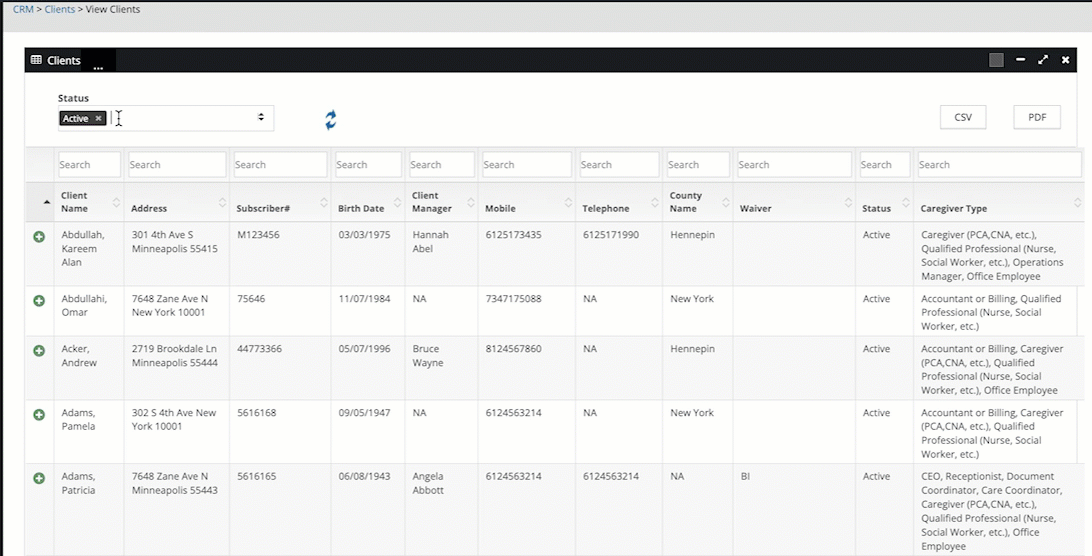
Task: Expand Adams, Pamela row with plus icon
Action: pos(39,415)
